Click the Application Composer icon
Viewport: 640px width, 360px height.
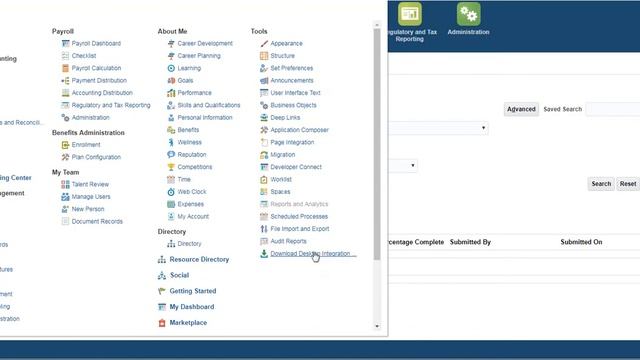pos(264,130)
